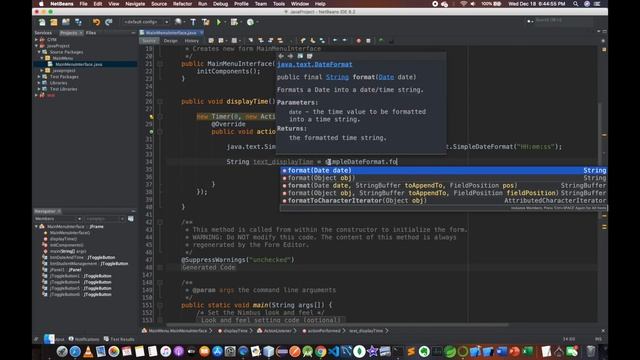
Task: Click the String link in the Javadoc popup
Action: tap(337, 77)
